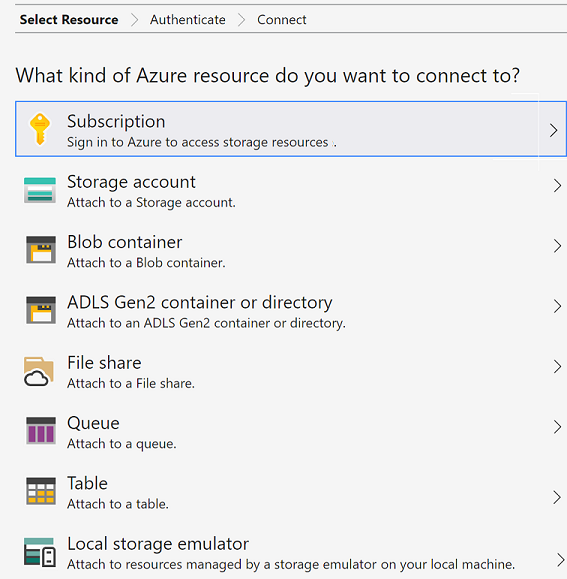Click the "What kind of Azure resource" heading

(x=268, y=76)
